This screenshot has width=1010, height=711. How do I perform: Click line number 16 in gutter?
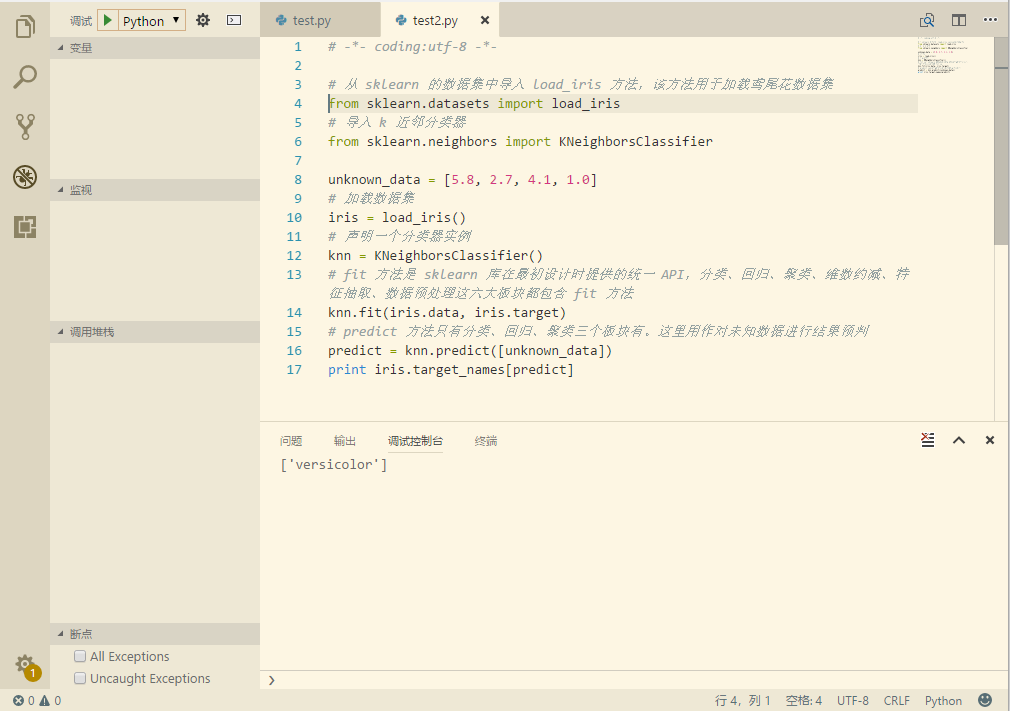(294, 350)
